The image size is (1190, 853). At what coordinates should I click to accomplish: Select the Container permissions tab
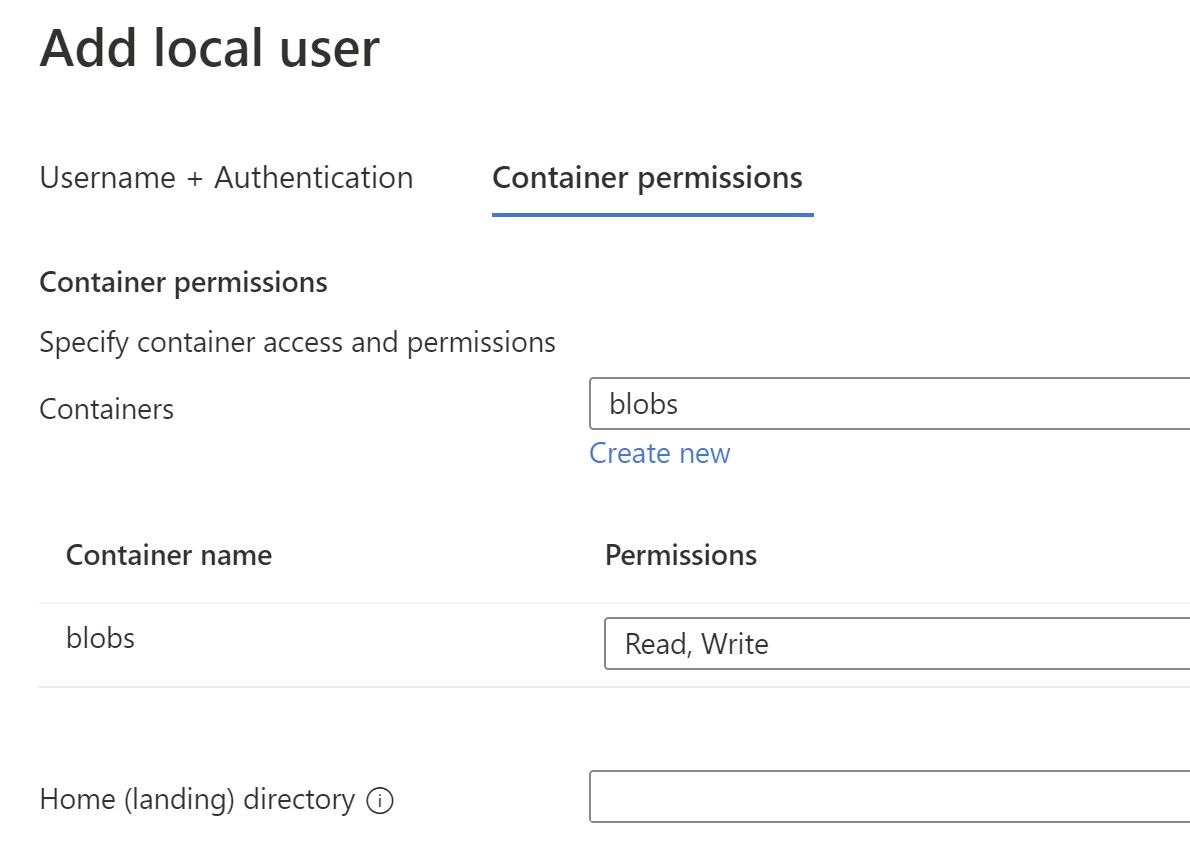point(647,178)
